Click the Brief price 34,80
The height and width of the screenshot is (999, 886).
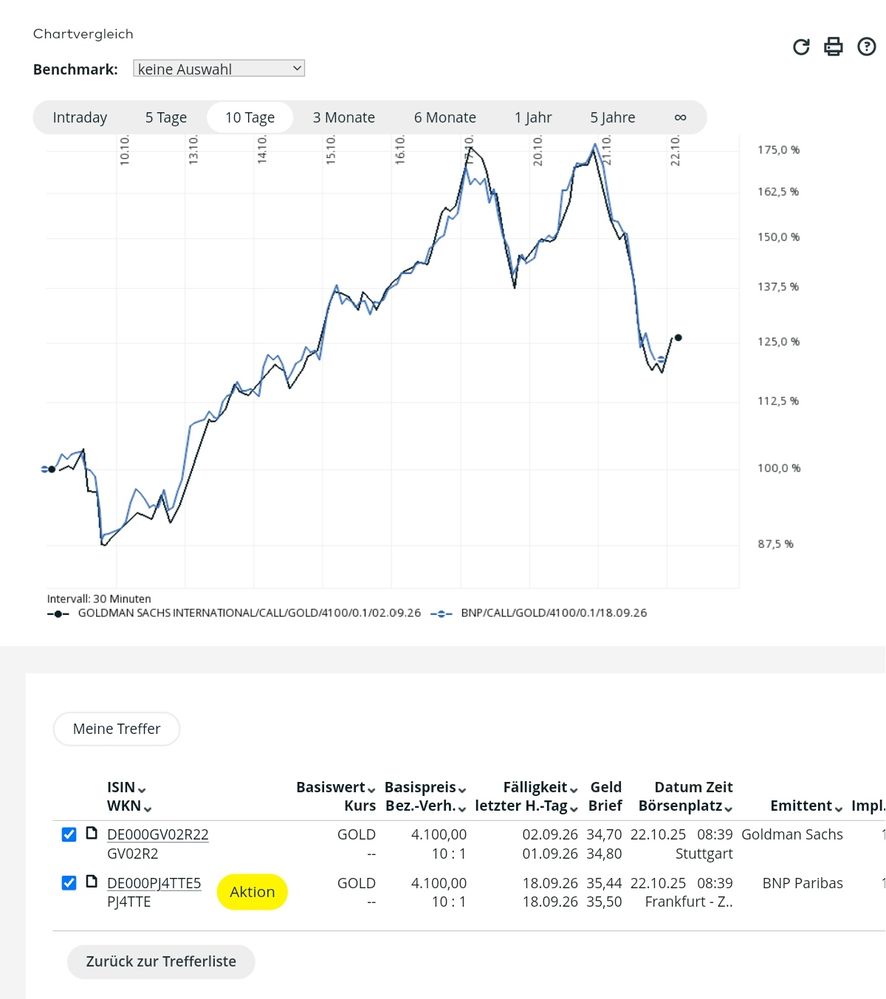pyautogui.click(x=604, y=854)
